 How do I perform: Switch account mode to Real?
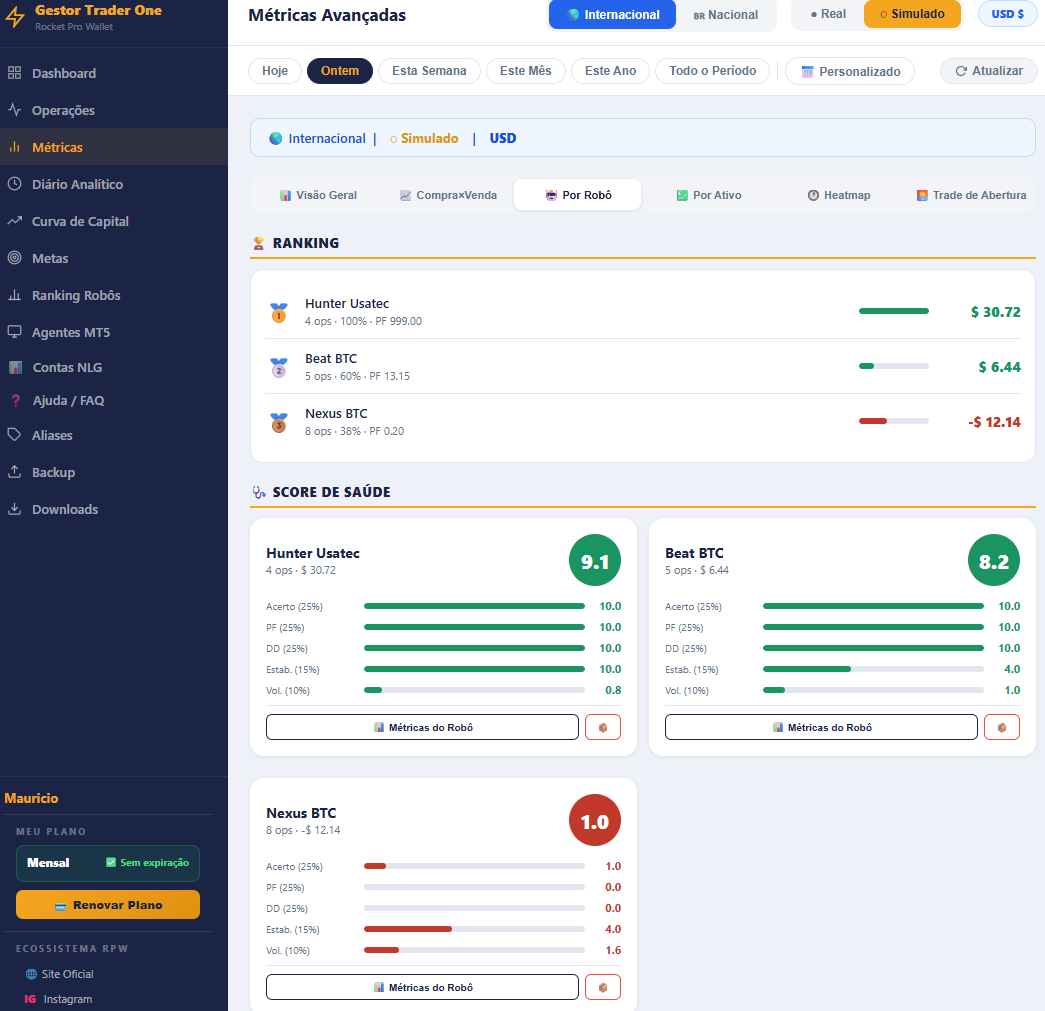click(x=828, y=14)
